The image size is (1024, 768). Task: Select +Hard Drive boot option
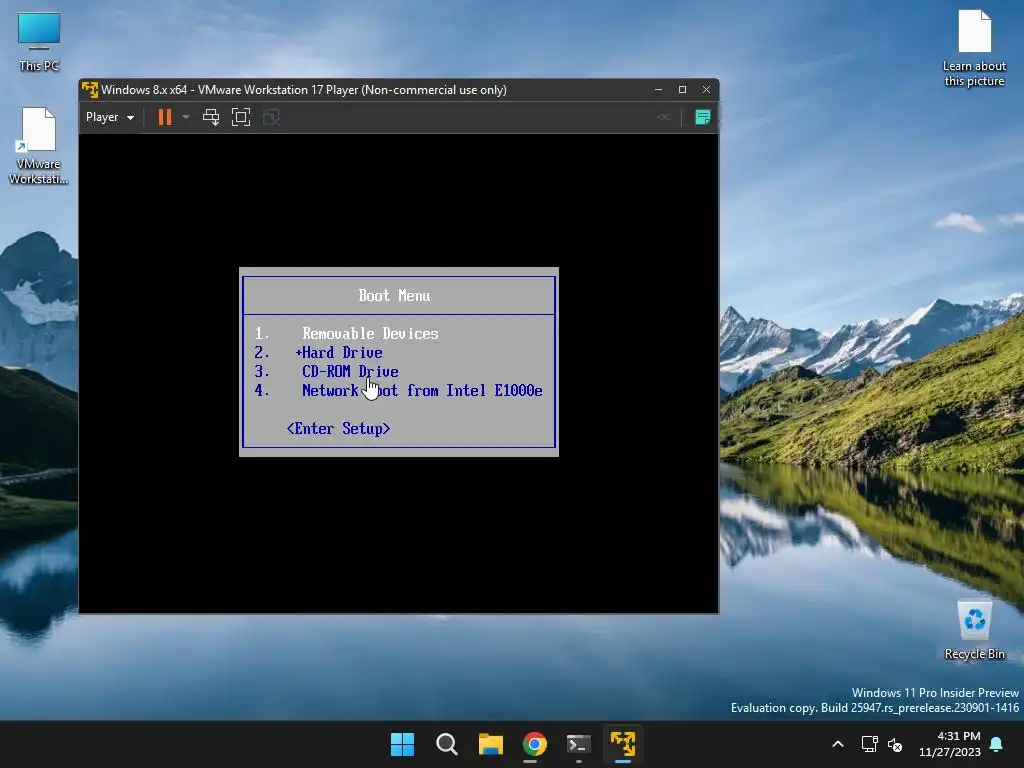[x=339, y=353]
